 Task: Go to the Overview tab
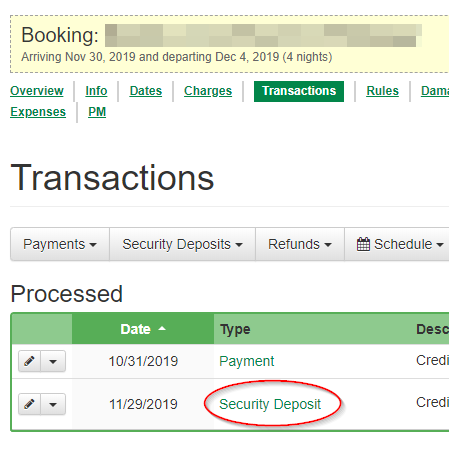[37, 91]
